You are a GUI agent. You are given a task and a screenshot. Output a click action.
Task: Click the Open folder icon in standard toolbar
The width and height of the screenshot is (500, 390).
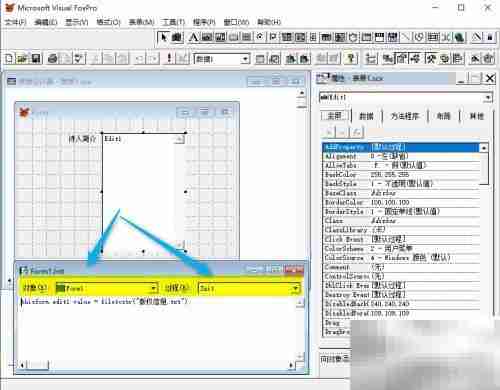pyautogui.click(x=22, y=59)
